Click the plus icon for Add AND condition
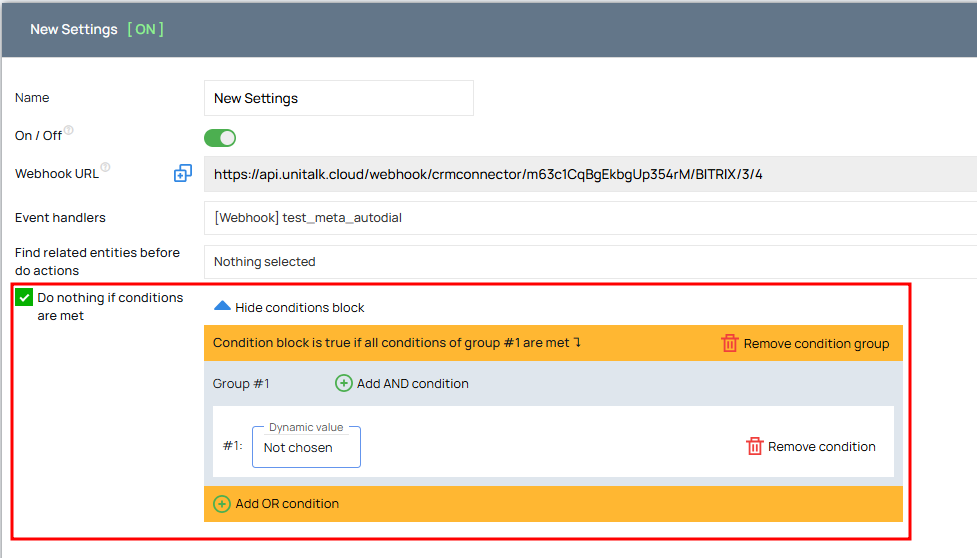 pyautogui.click(x=343, y=383)
